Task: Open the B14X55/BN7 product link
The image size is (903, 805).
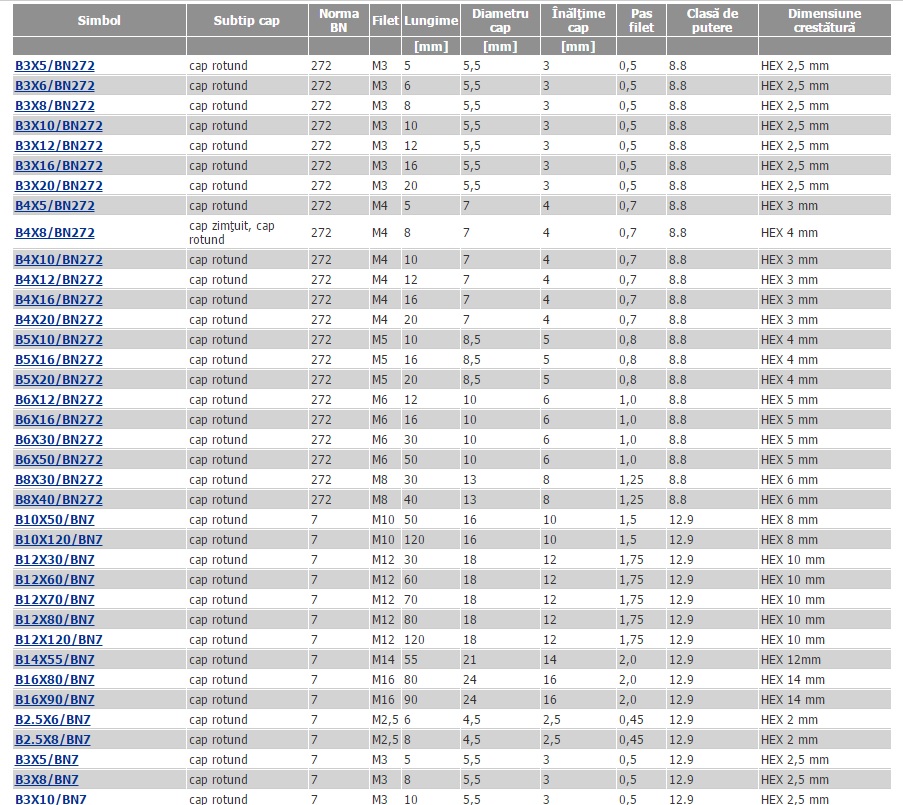Action: [x=55, y=660]
